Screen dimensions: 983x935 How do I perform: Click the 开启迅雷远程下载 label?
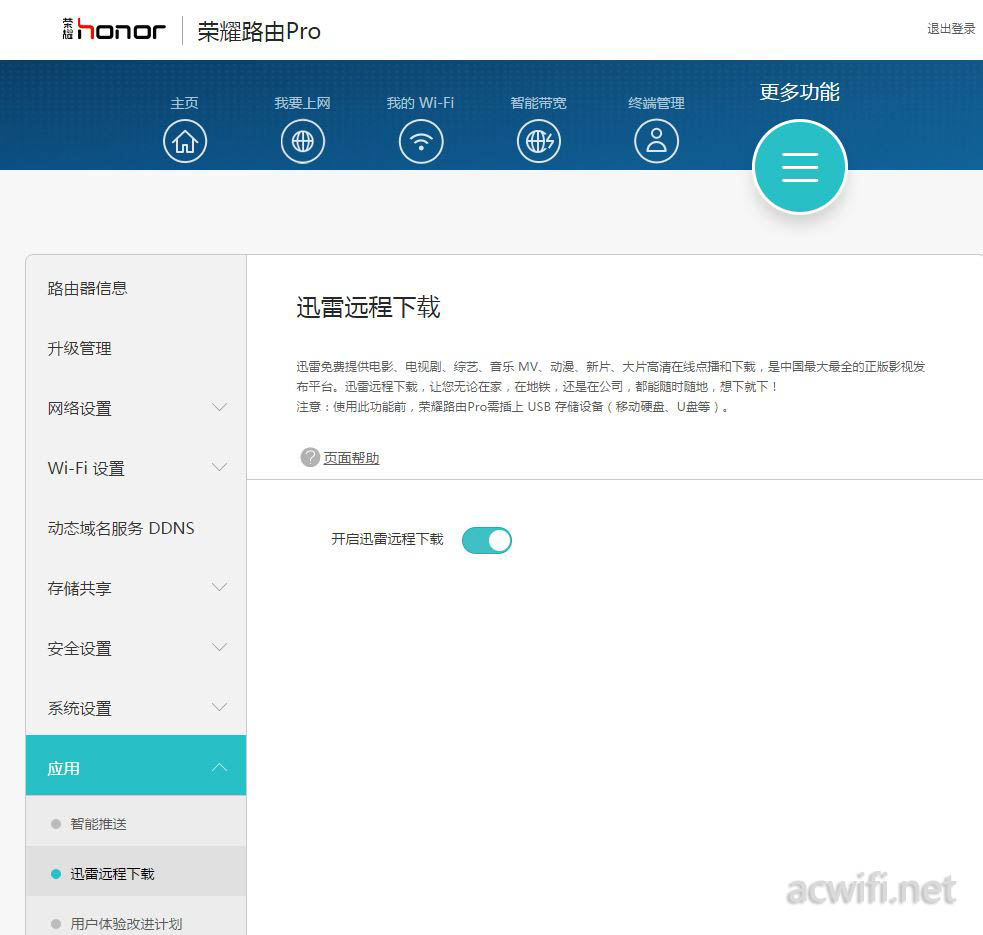click(x=387, y=539)
